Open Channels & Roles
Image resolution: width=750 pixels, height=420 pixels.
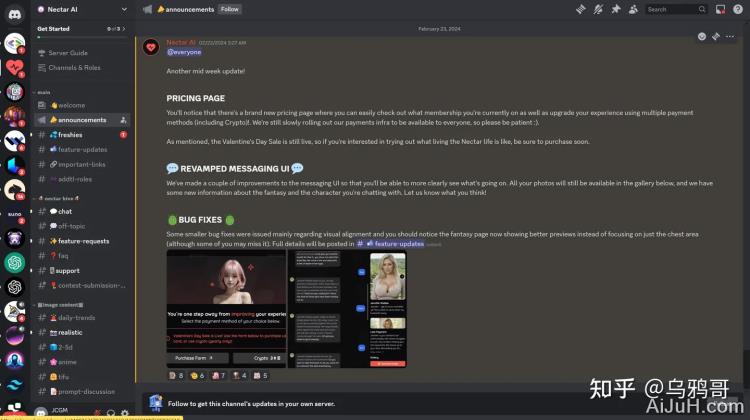point(74,67)
